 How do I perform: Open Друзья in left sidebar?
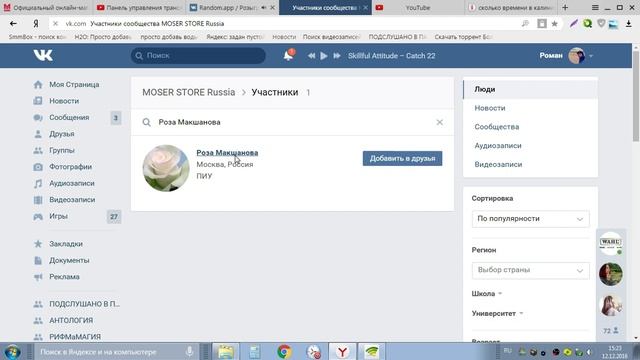click(62, 134)
